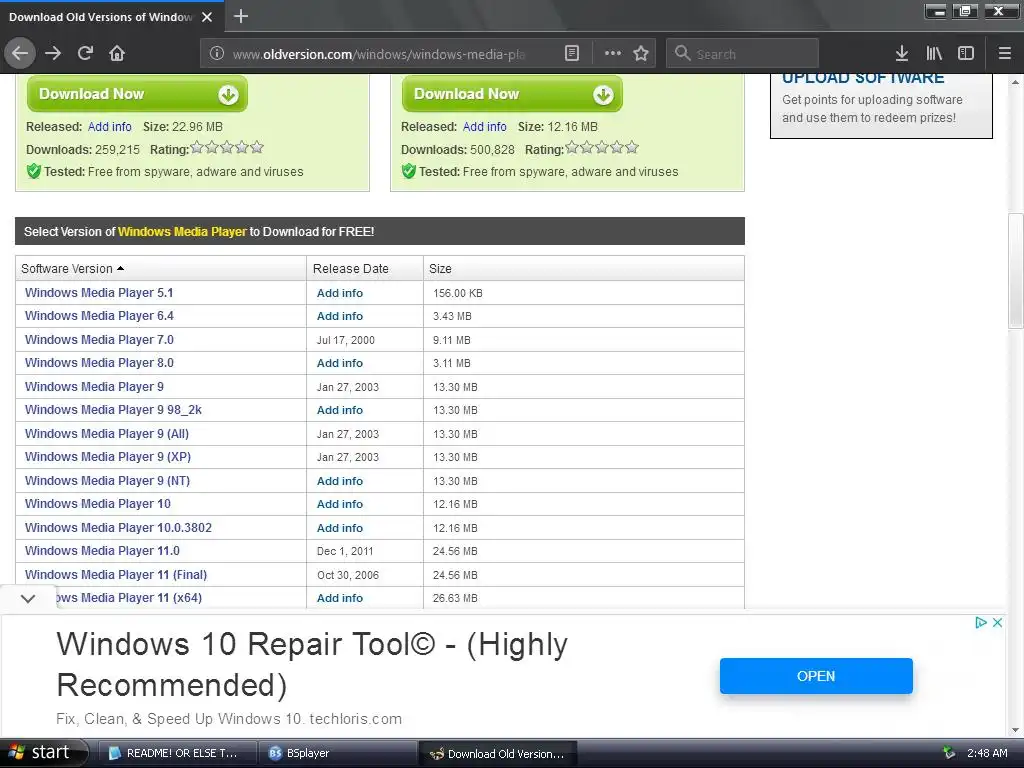Viewport: 1024px width, 768px height.
Task: Click the Jul 17, 2000 release date
Action: pyautogui.click(x=345, y=340)
